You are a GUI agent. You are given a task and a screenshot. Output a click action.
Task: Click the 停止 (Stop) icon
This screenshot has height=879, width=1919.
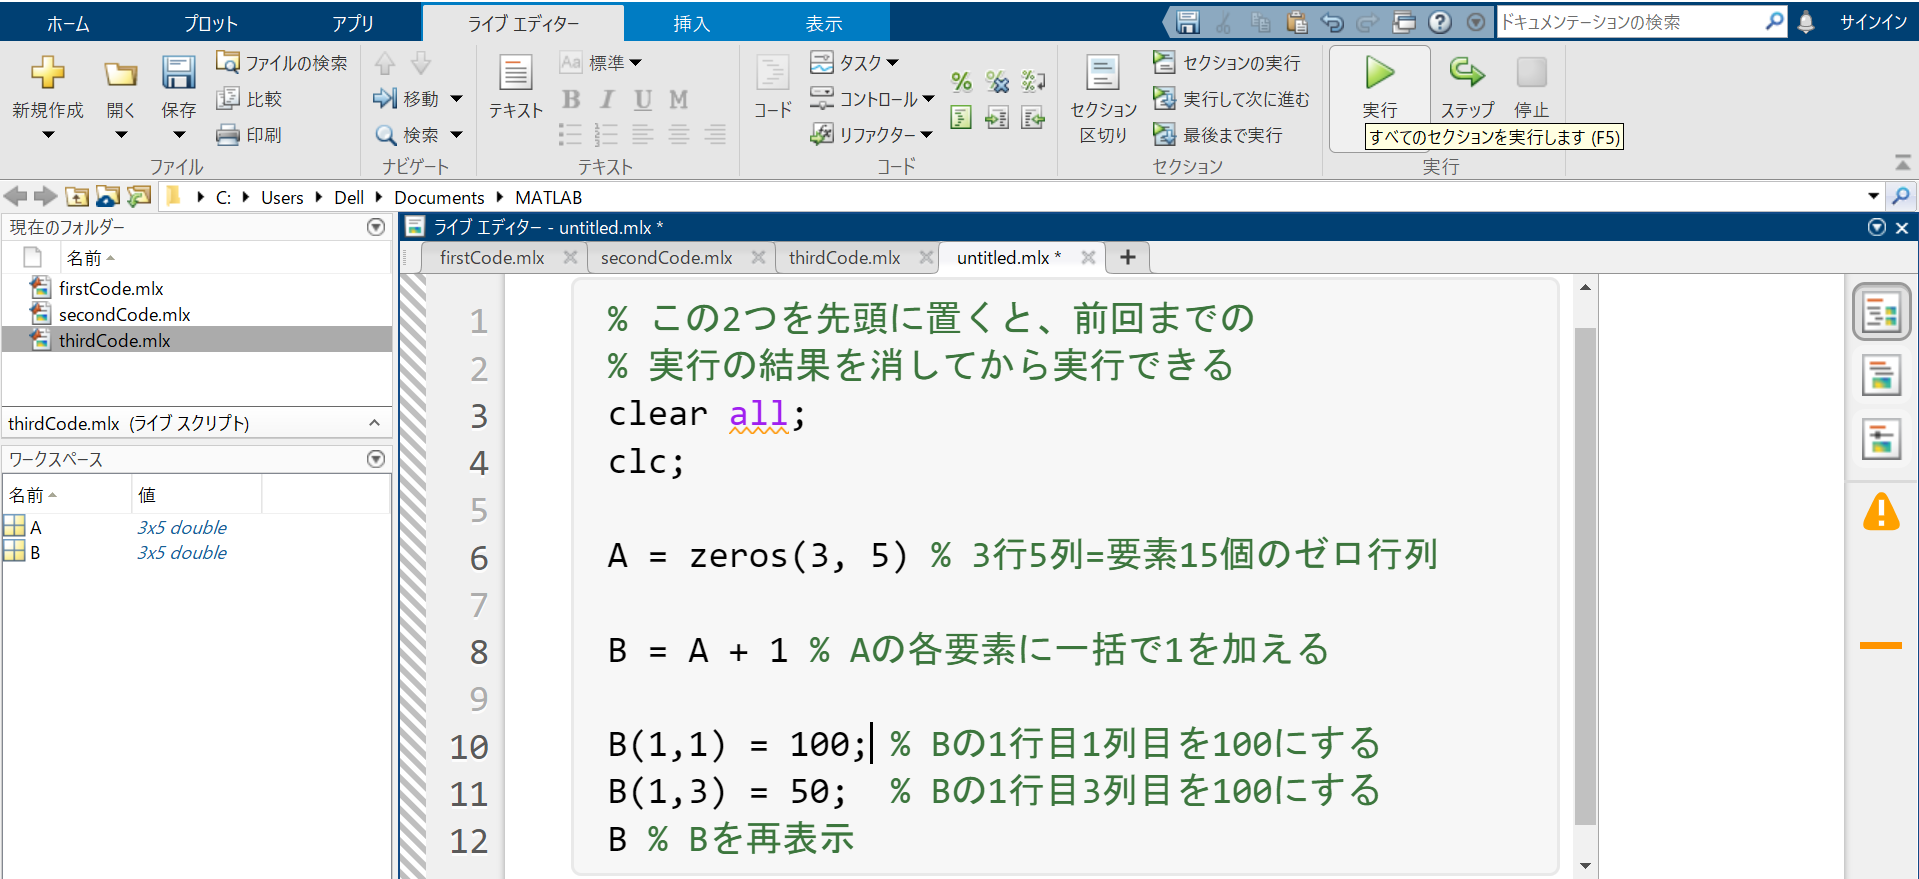coord(1531,72)
